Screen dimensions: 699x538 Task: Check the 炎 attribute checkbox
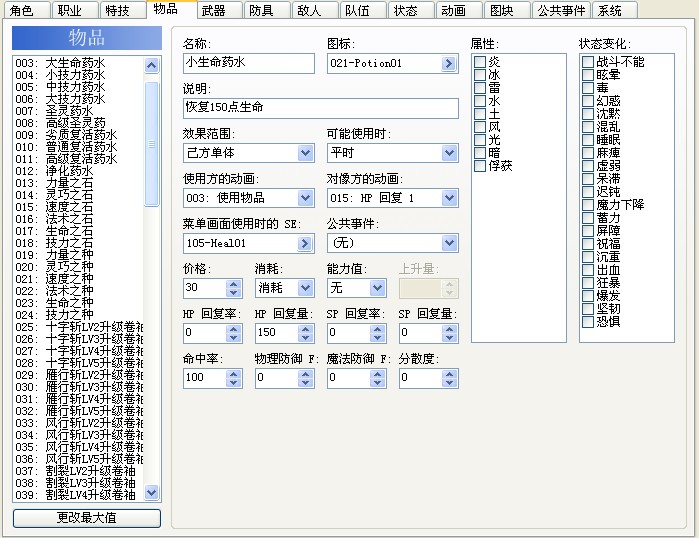click(x=480, y=62)
